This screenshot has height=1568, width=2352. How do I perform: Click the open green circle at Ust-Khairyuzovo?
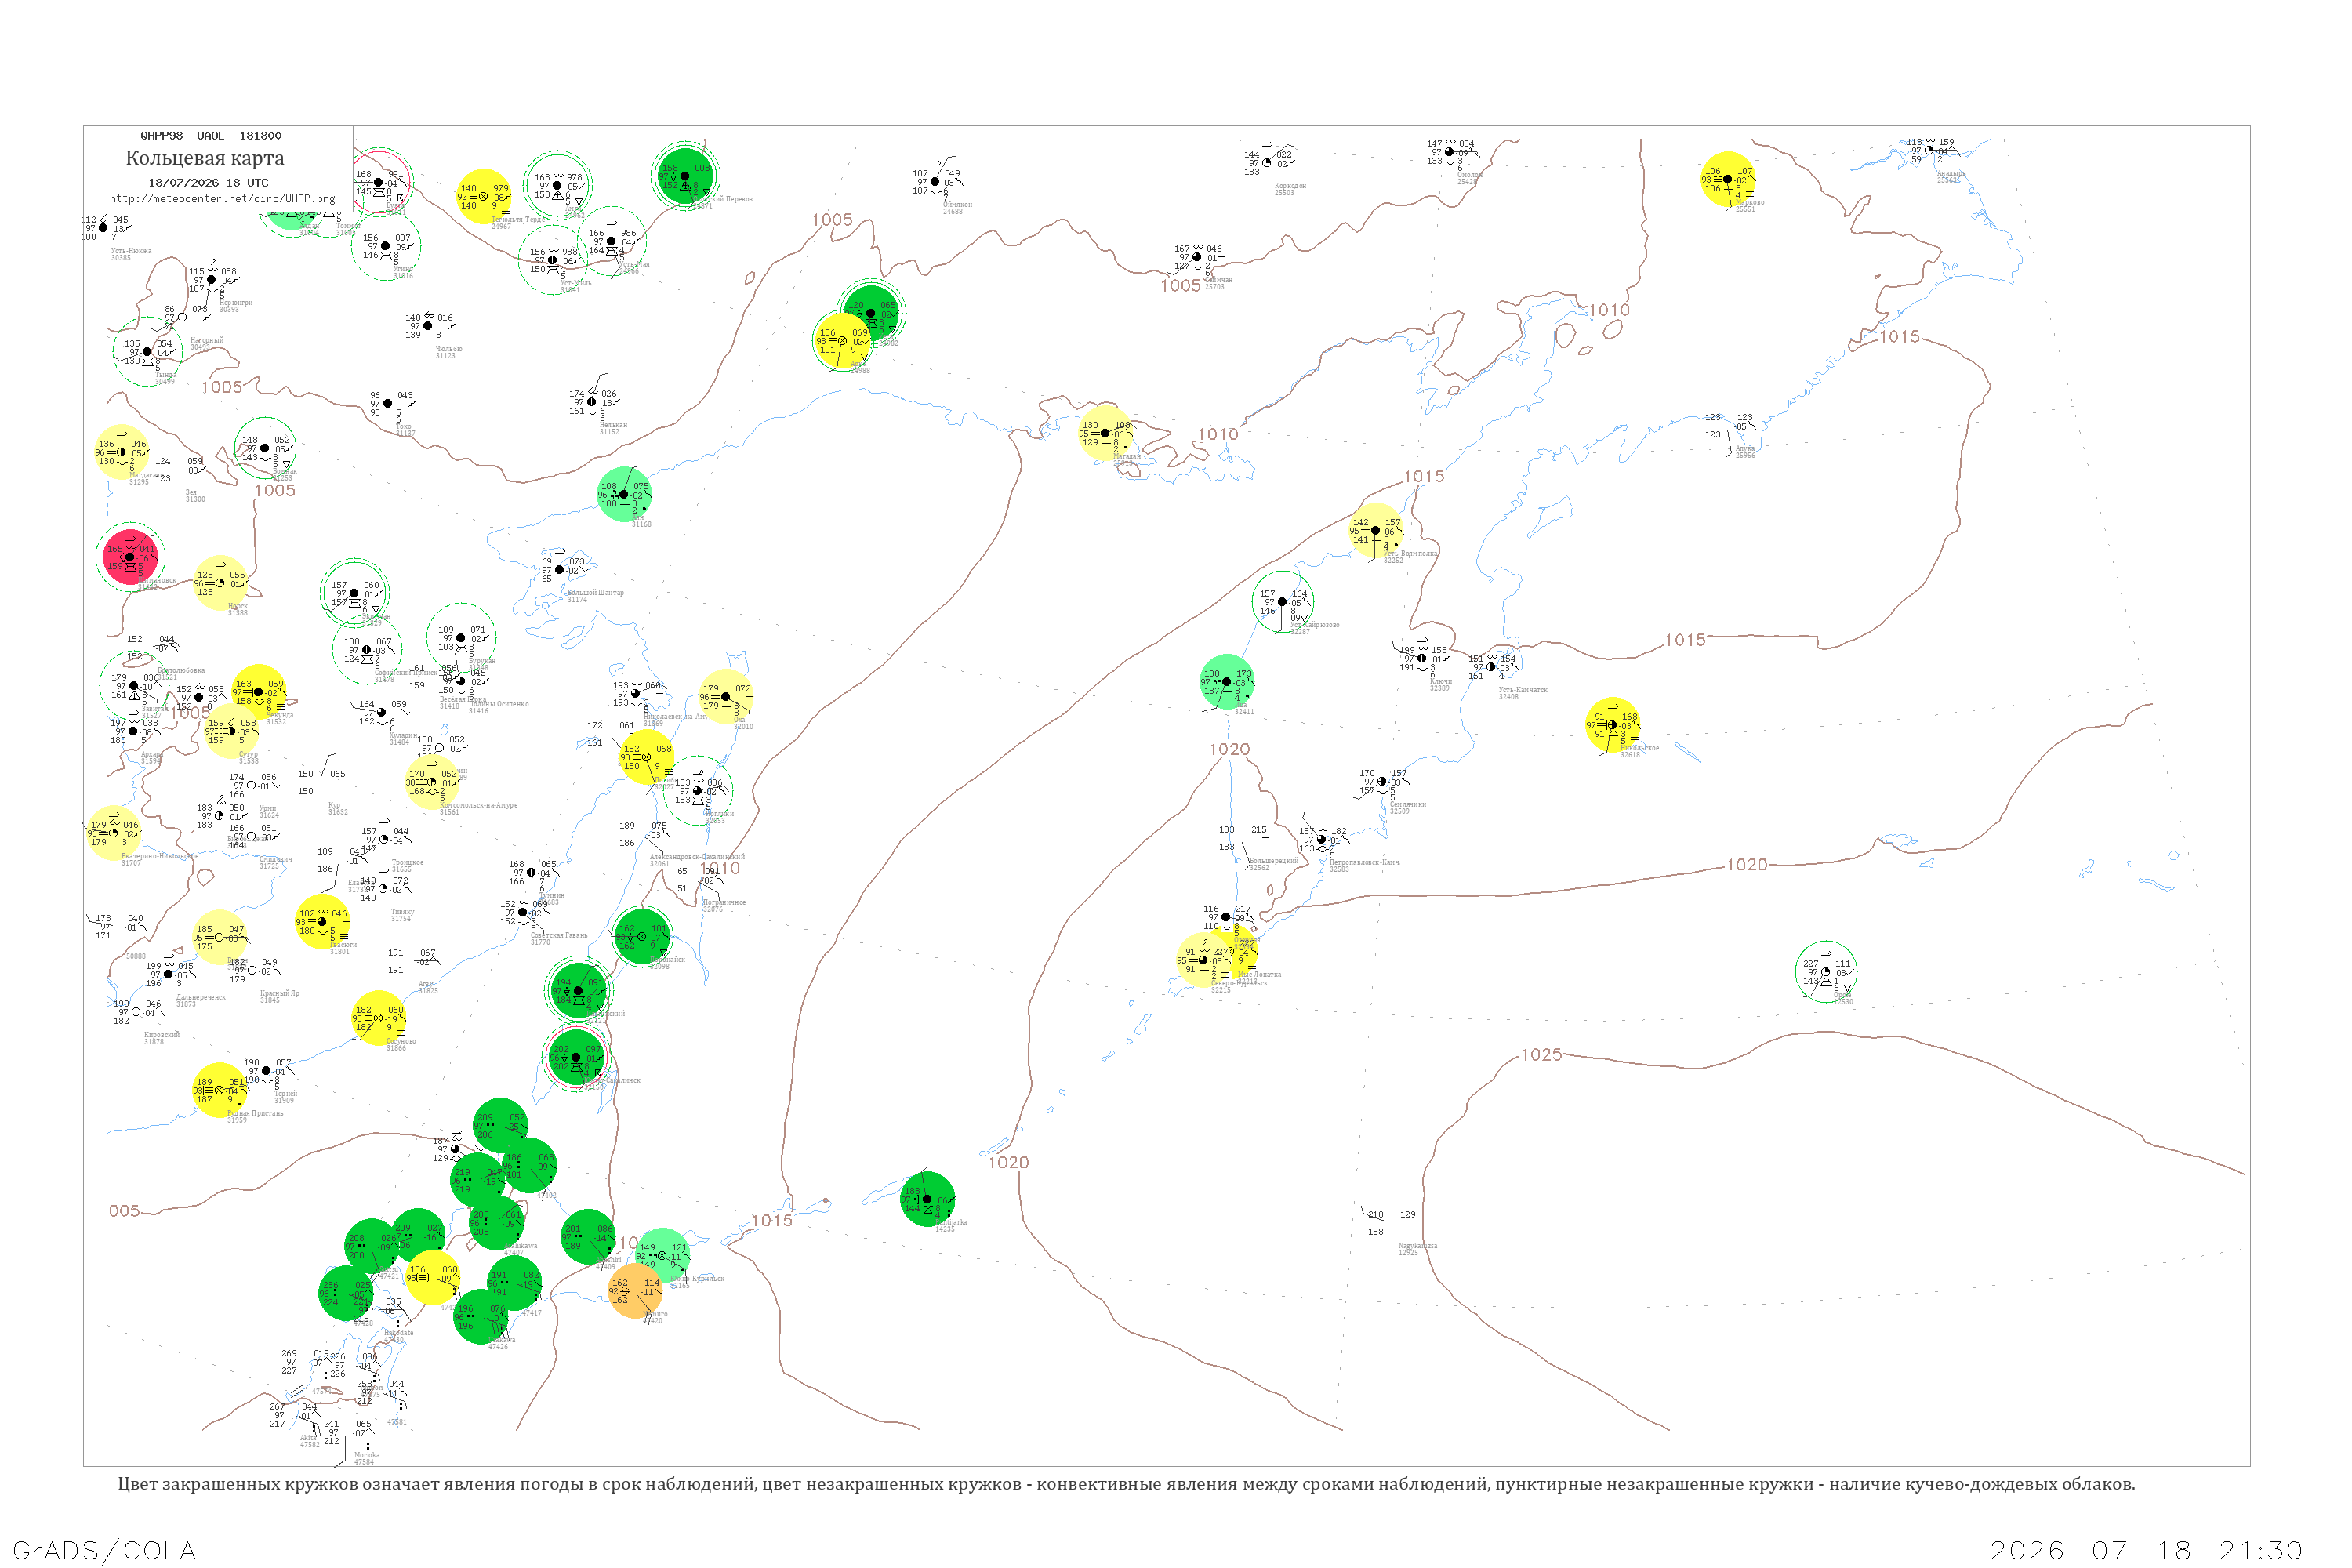[x=1282, y=602]
